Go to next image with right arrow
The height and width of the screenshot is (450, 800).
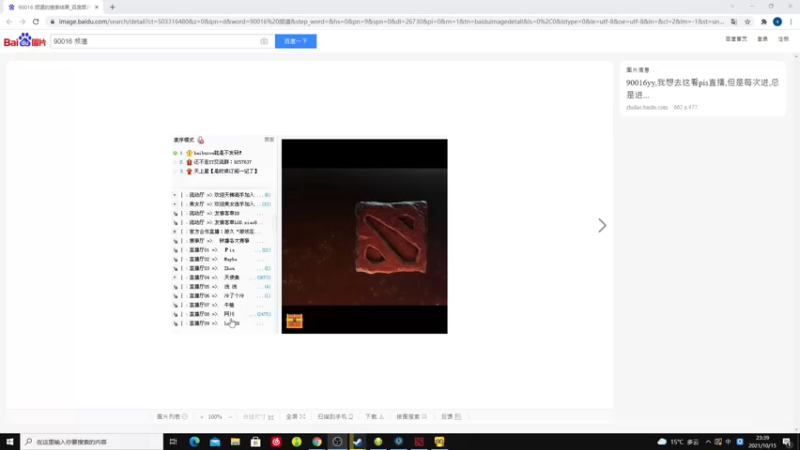pyautogui.click(x=602, y=226)
